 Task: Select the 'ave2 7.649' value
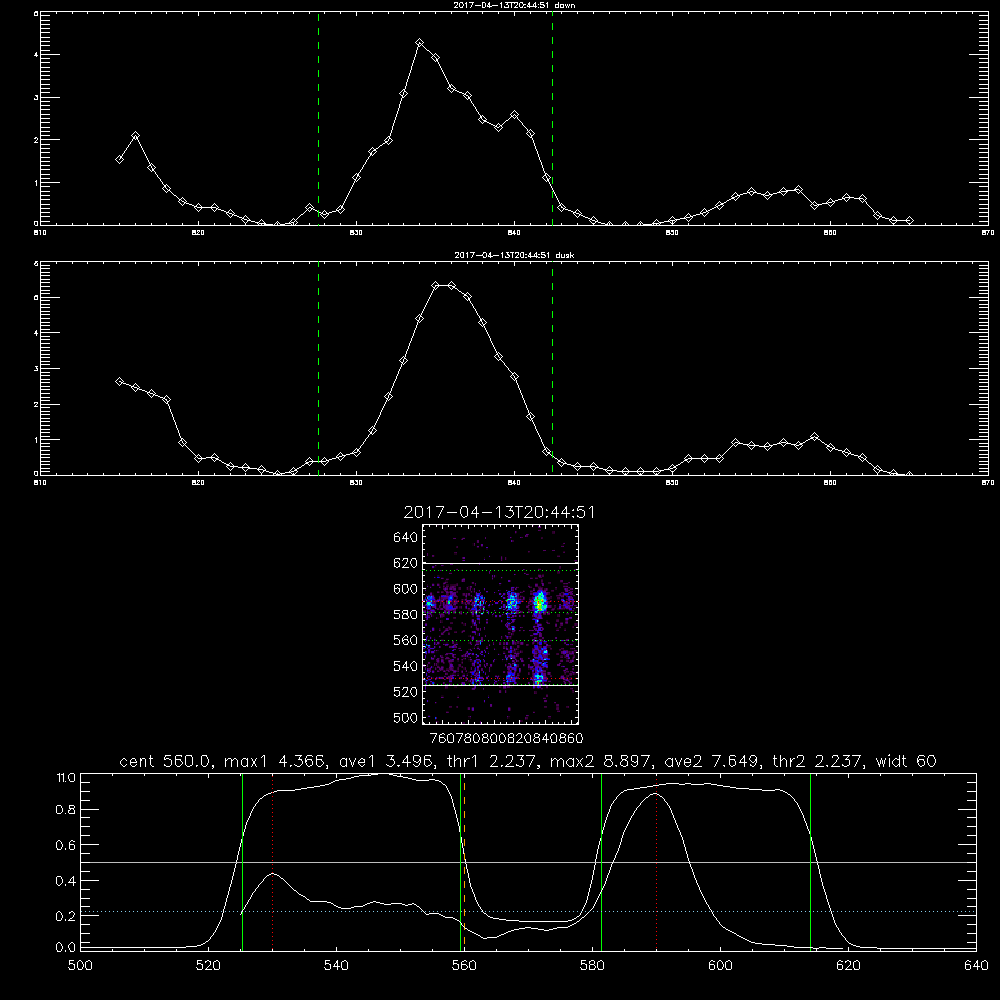(x=712, y=761)
